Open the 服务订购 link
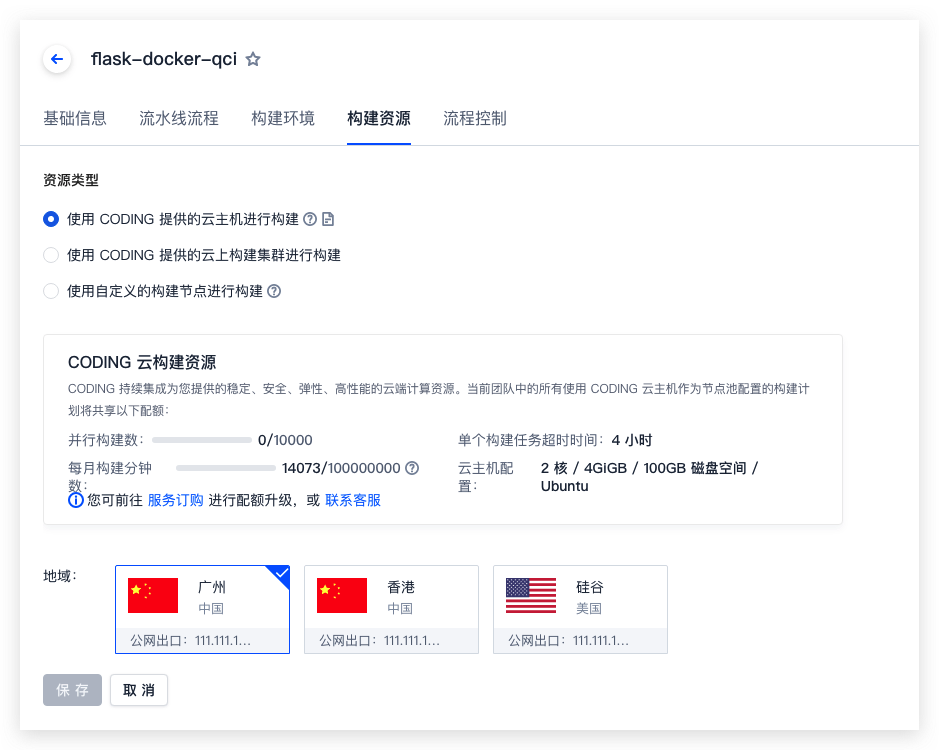Viewport: 939px width, 750px height. pos(175,500)
